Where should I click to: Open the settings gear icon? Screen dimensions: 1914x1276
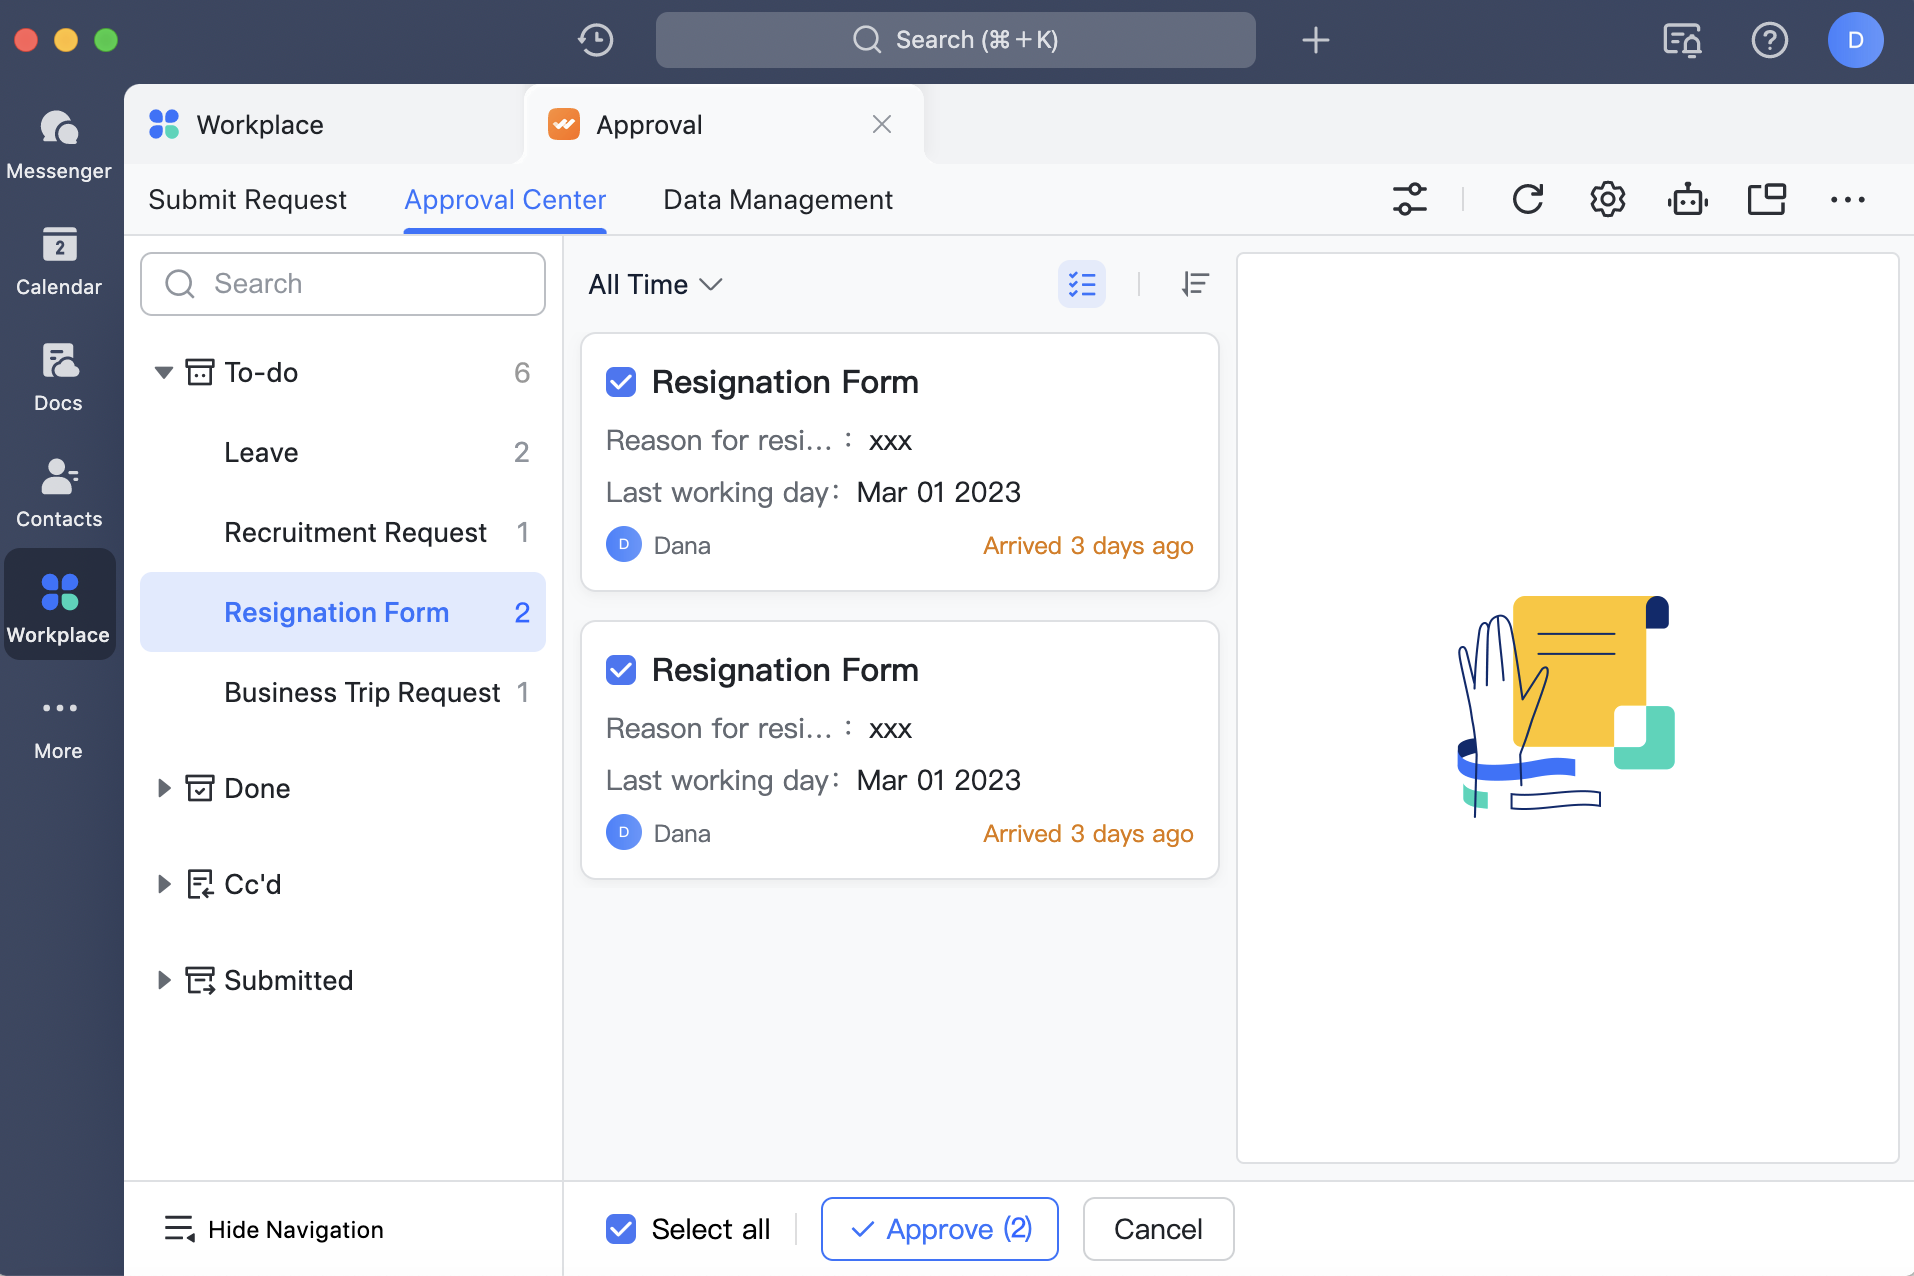(x=1607, y=199)
